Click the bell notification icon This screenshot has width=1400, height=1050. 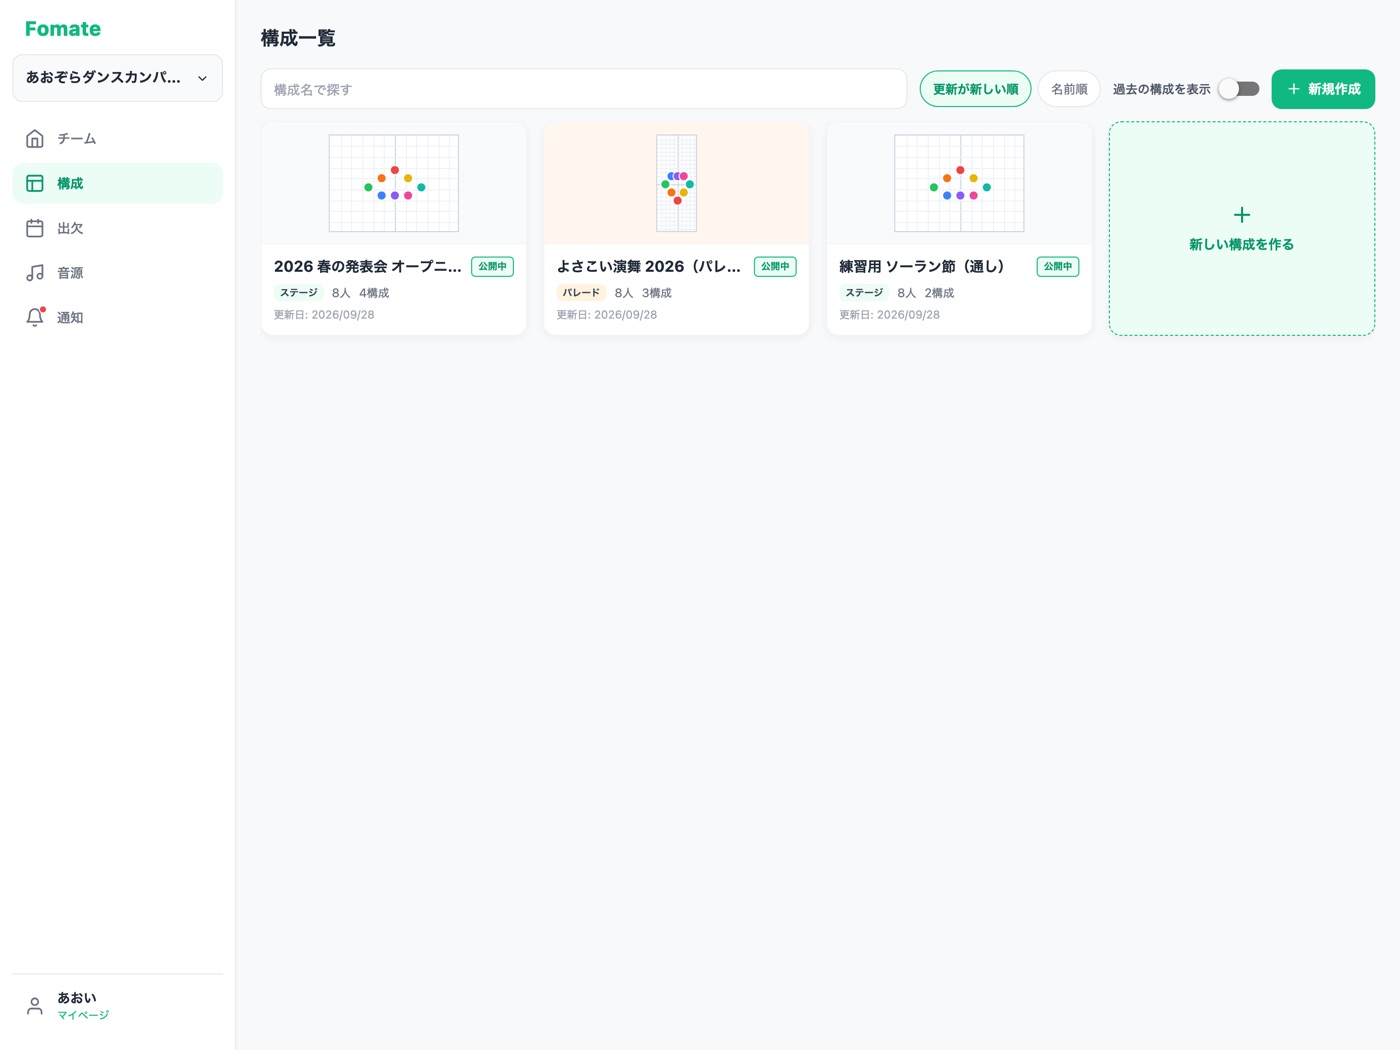35,317
